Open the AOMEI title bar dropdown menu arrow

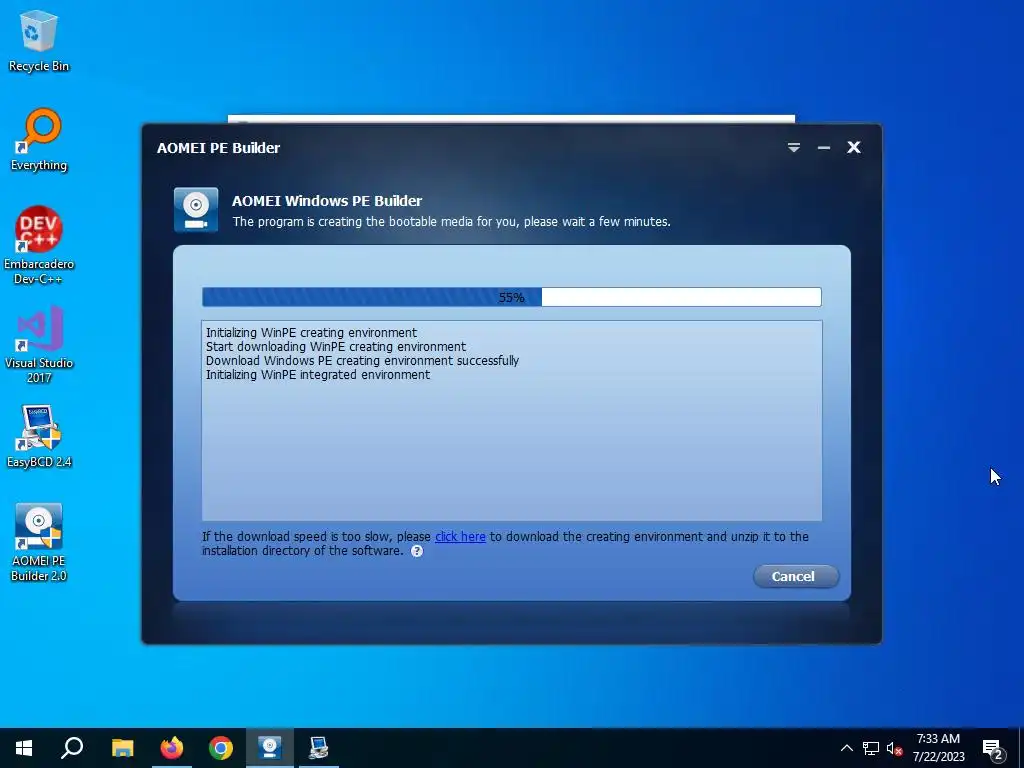tap(793, 148)
